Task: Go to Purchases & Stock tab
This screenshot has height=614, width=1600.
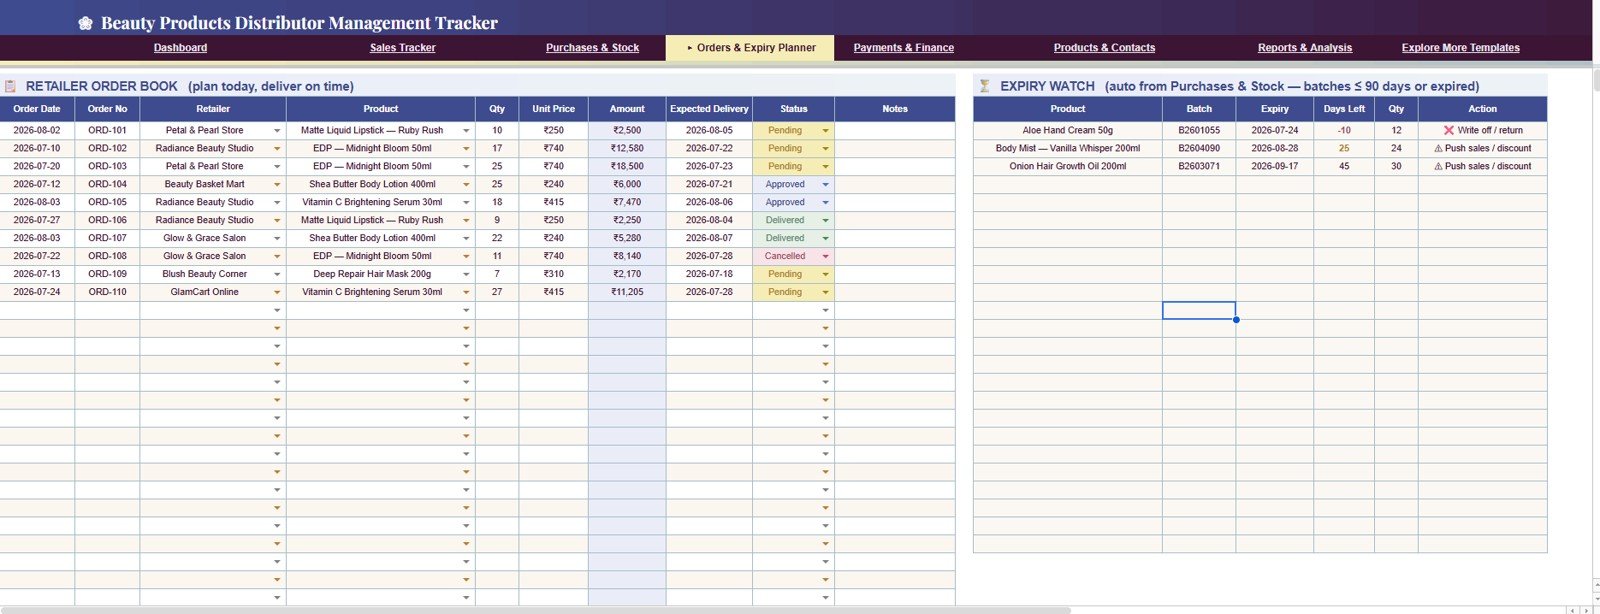Action: pos(592,48)
